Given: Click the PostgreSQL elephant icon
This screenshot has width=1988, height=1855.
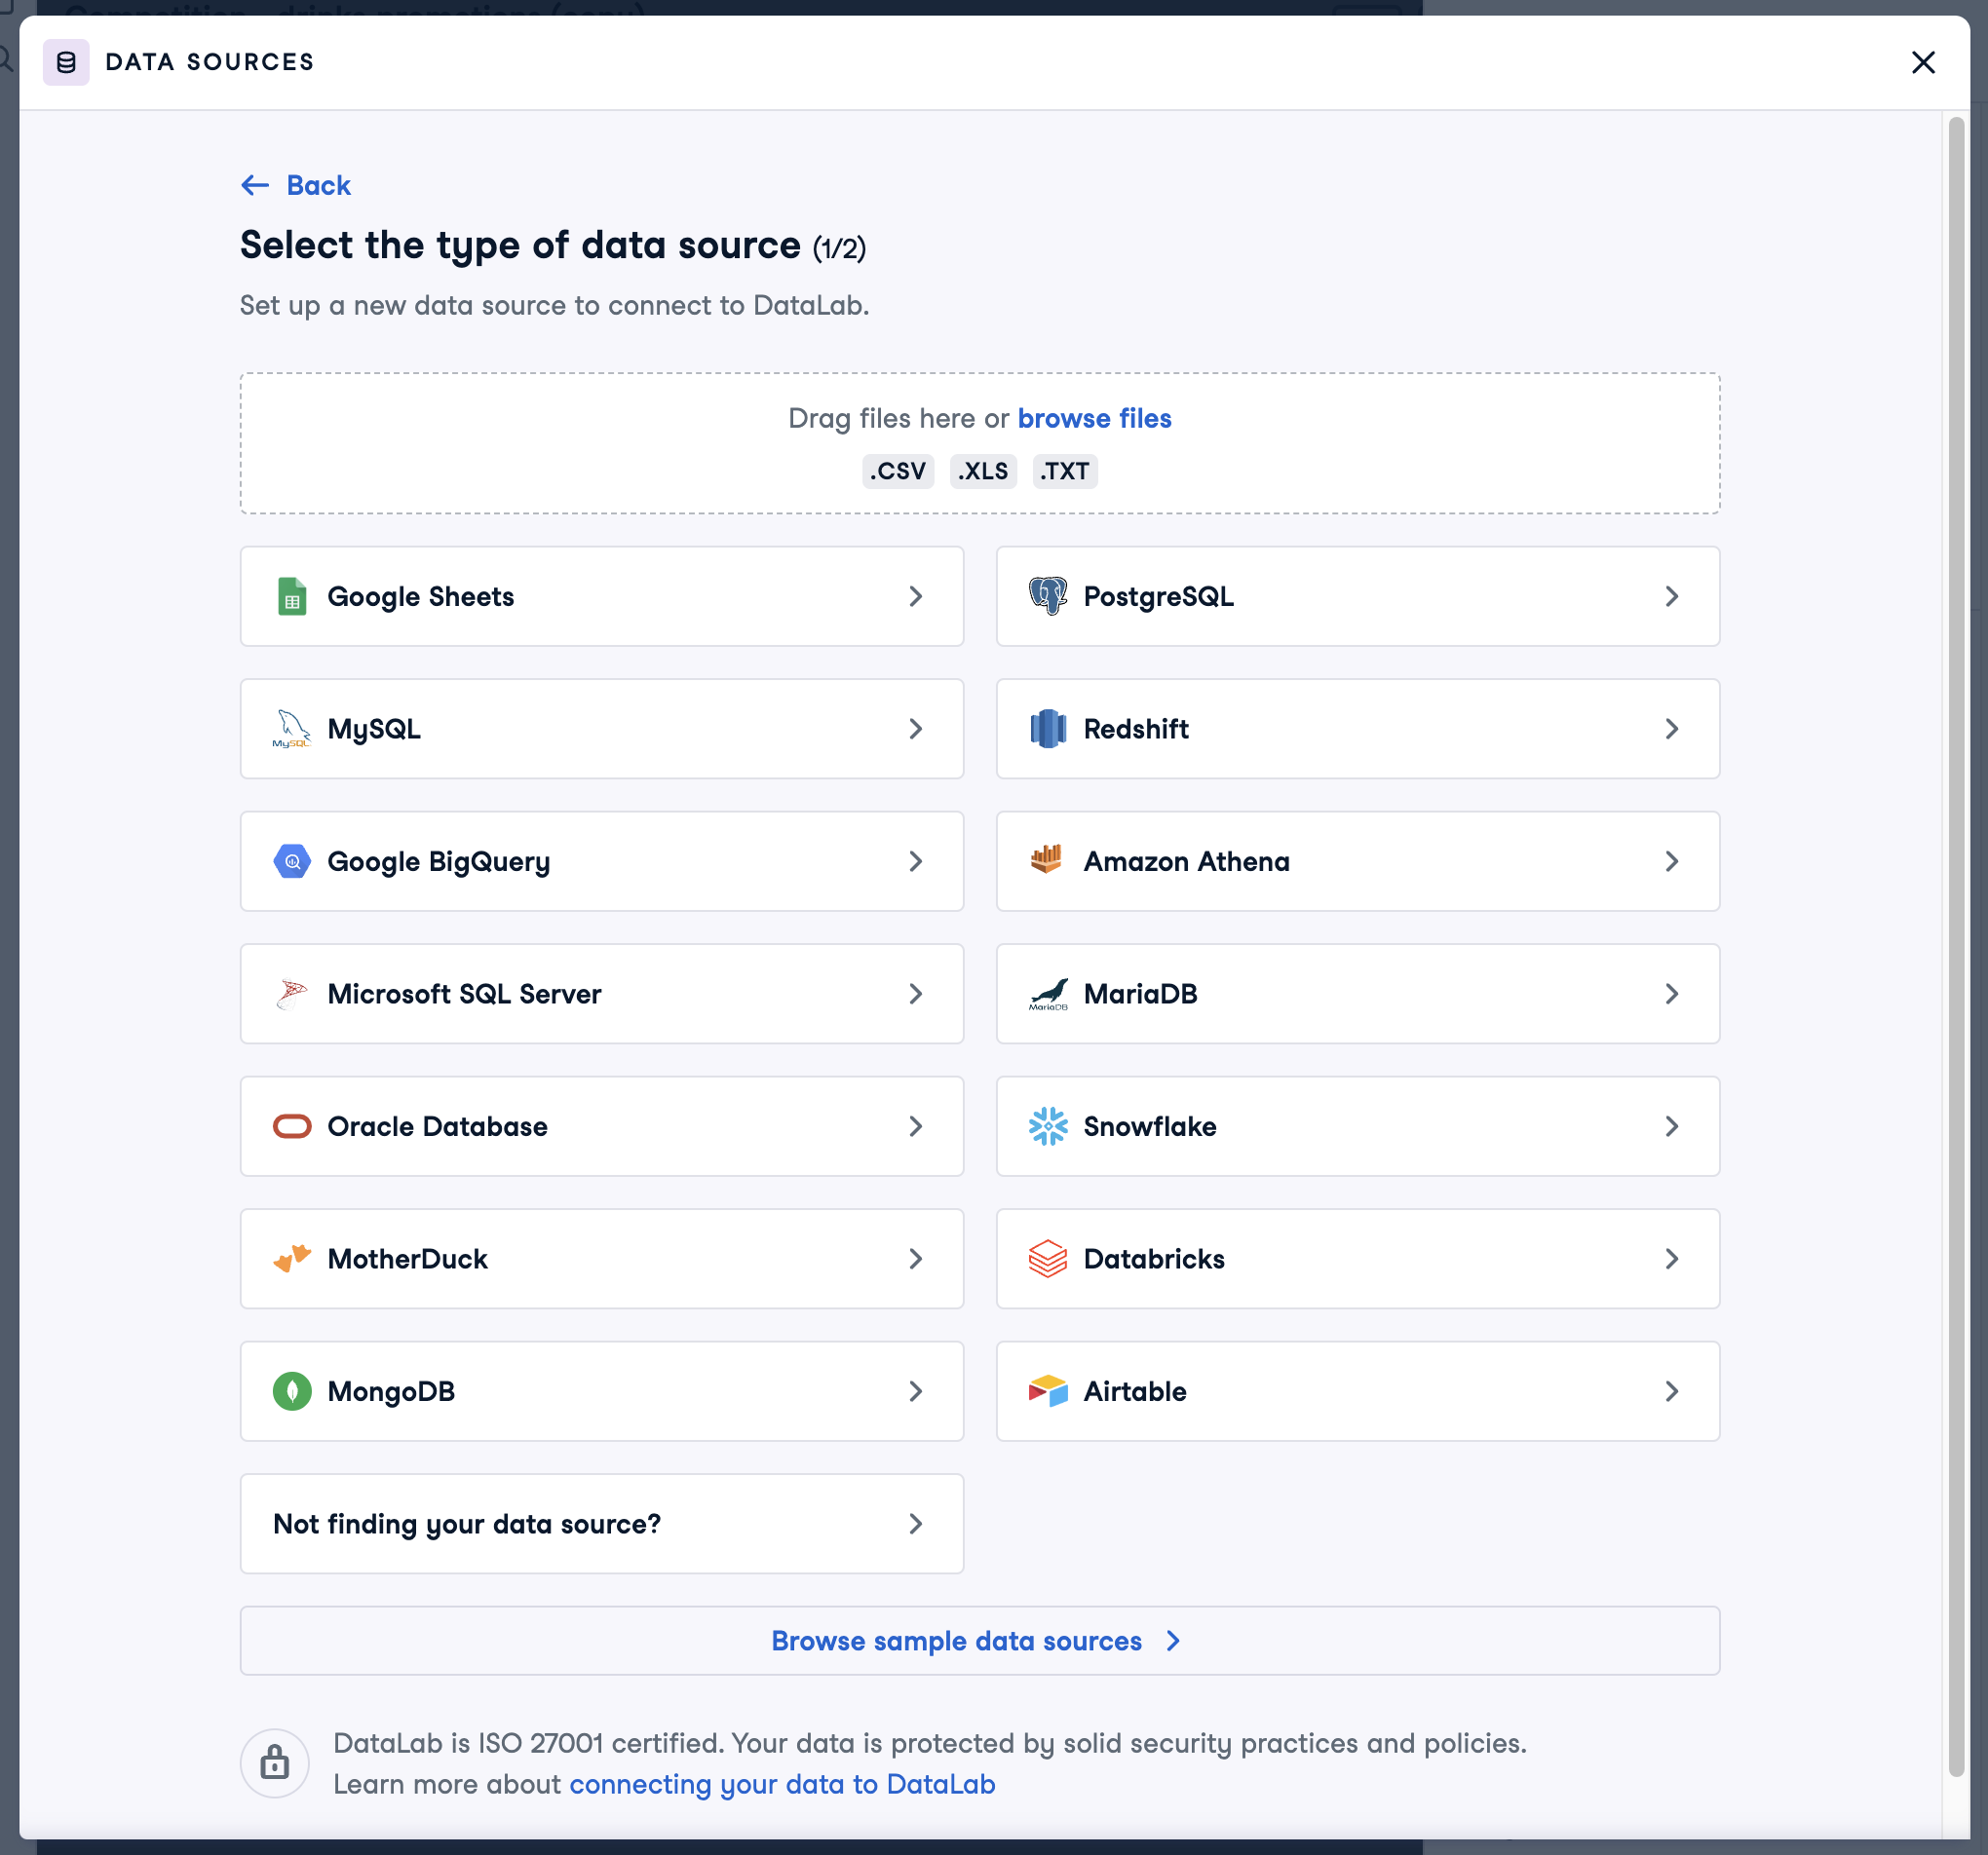Looking at the screenshot, I should click(1048, 597).
